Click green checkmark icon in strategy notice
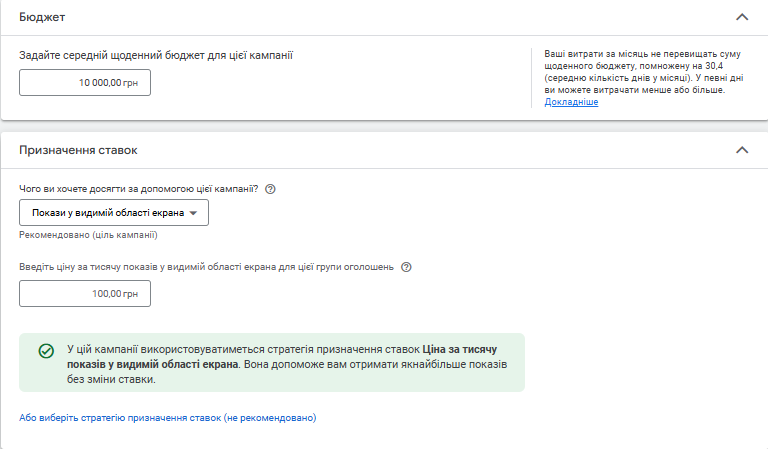 [46, 351]
